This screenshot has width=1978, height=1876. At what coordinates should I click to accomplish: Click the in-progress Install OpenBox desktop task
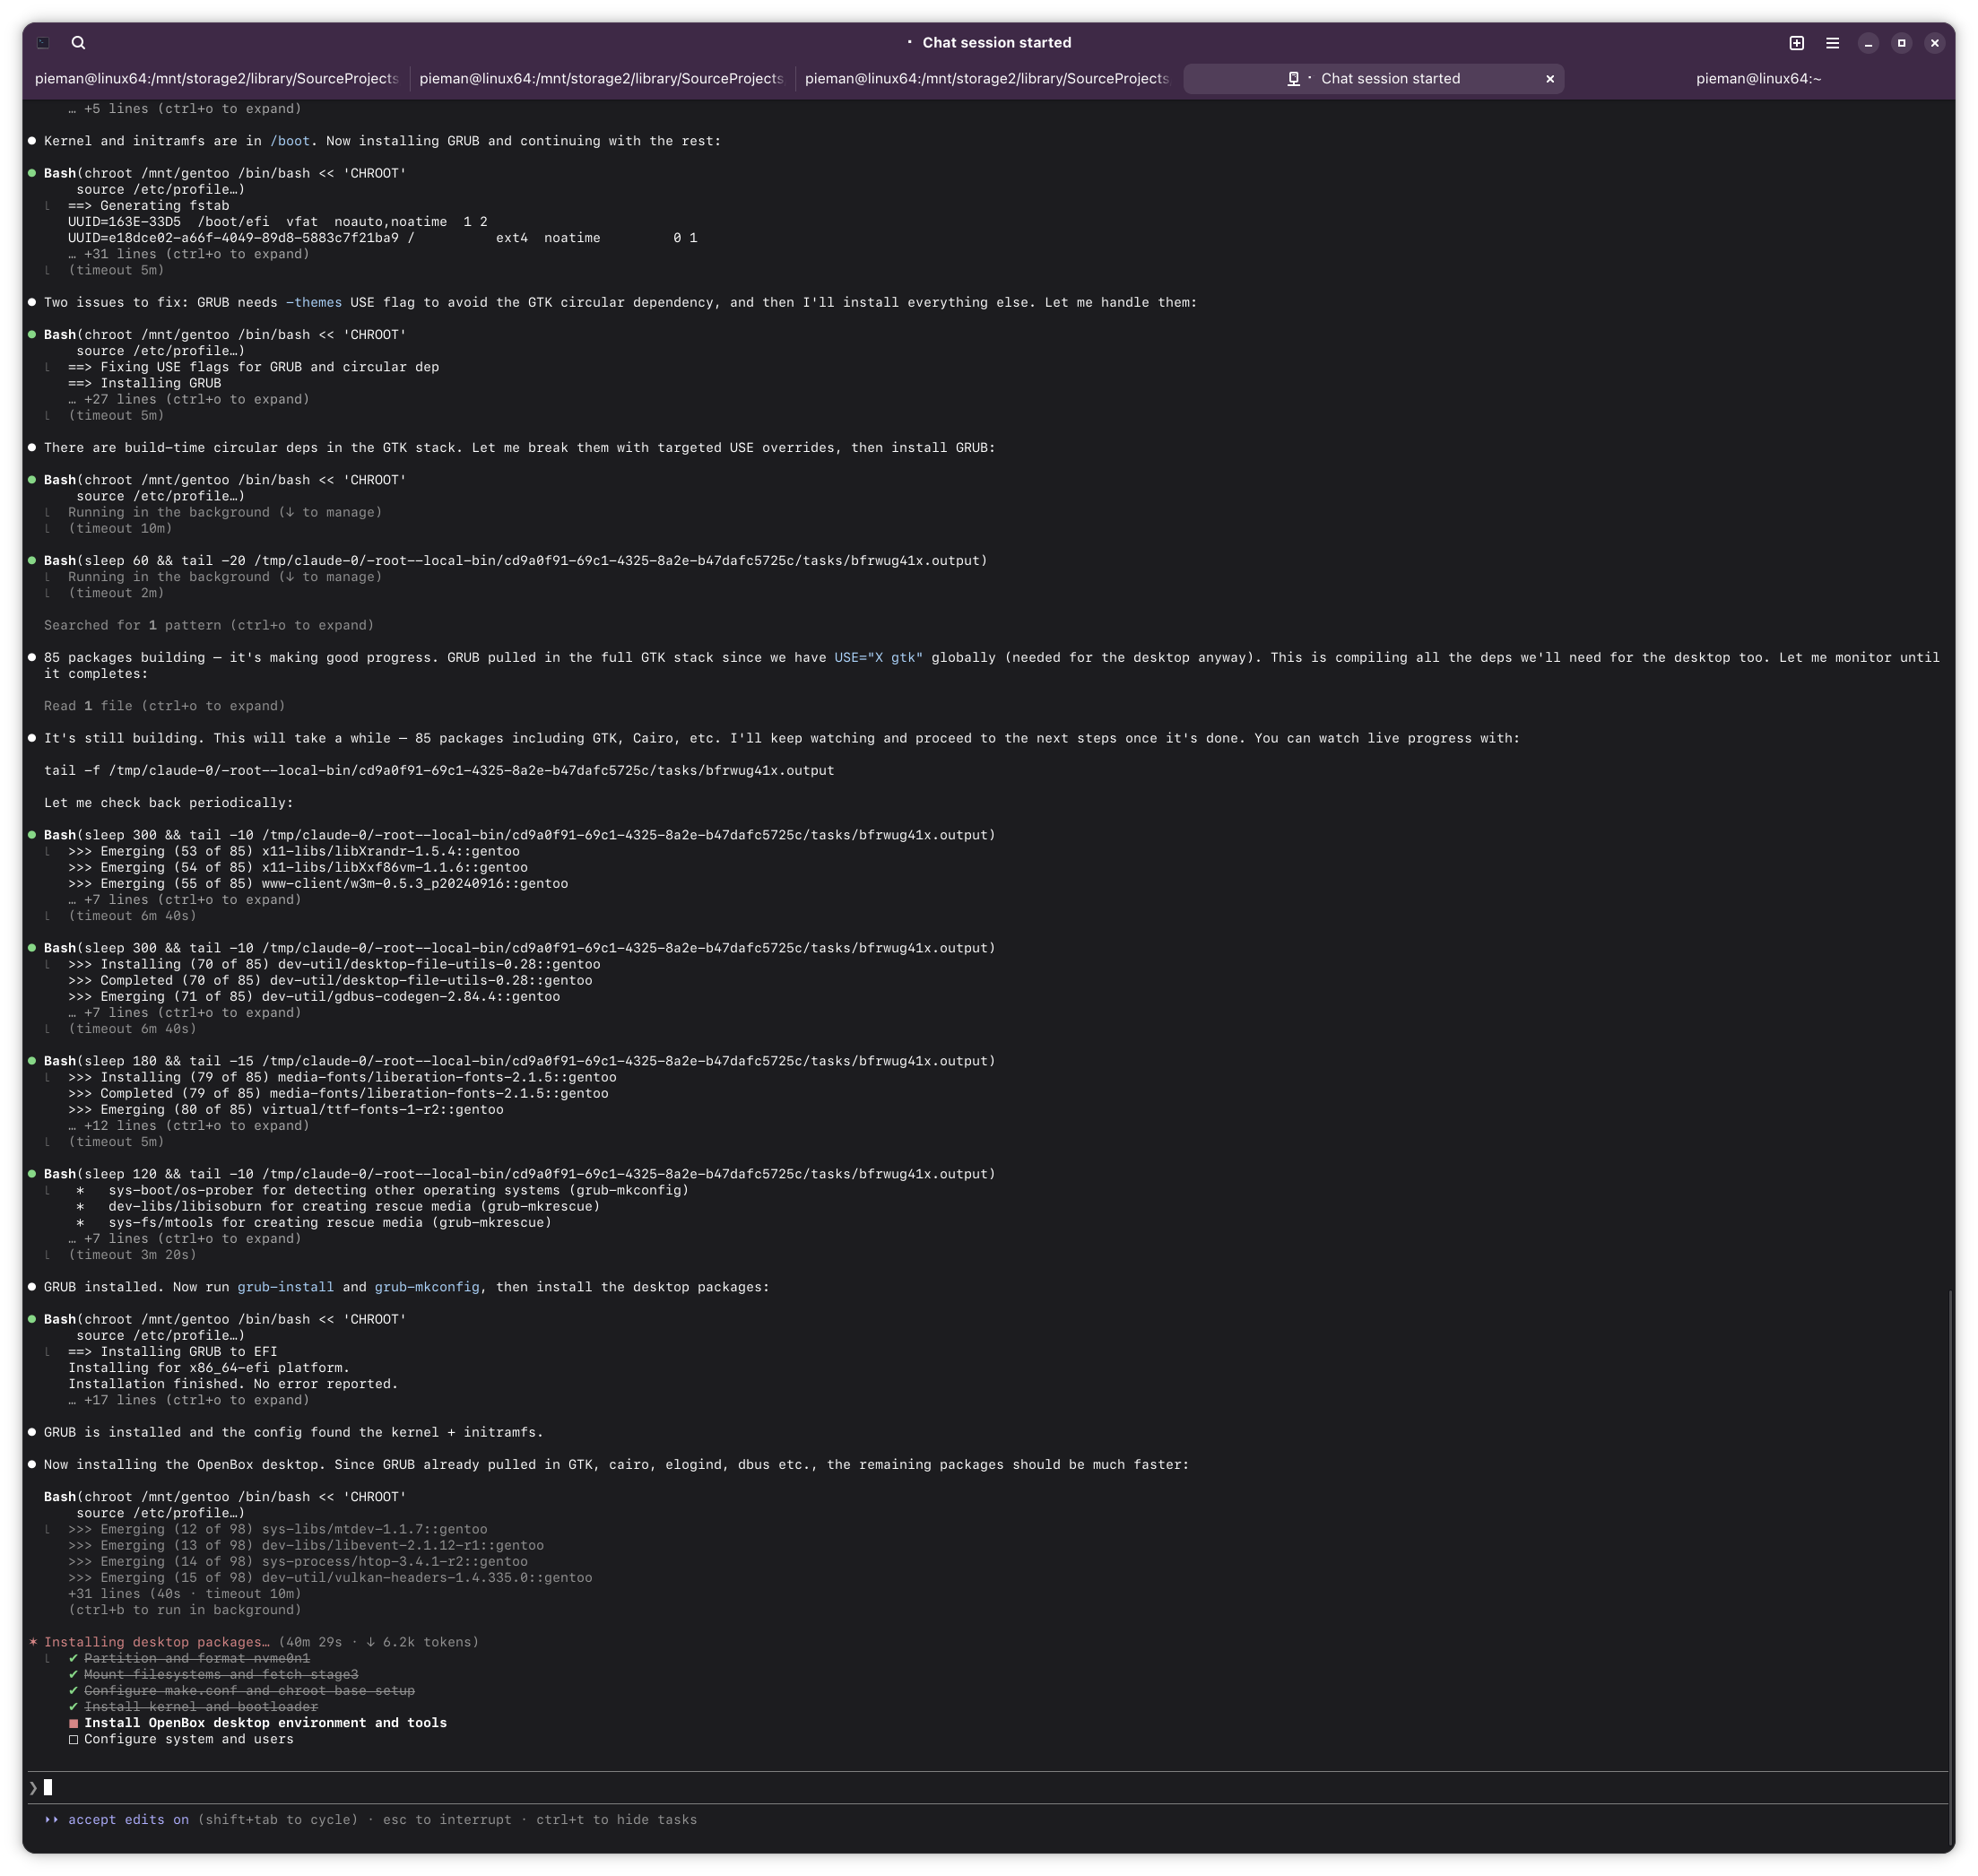tap(265, 1723)
